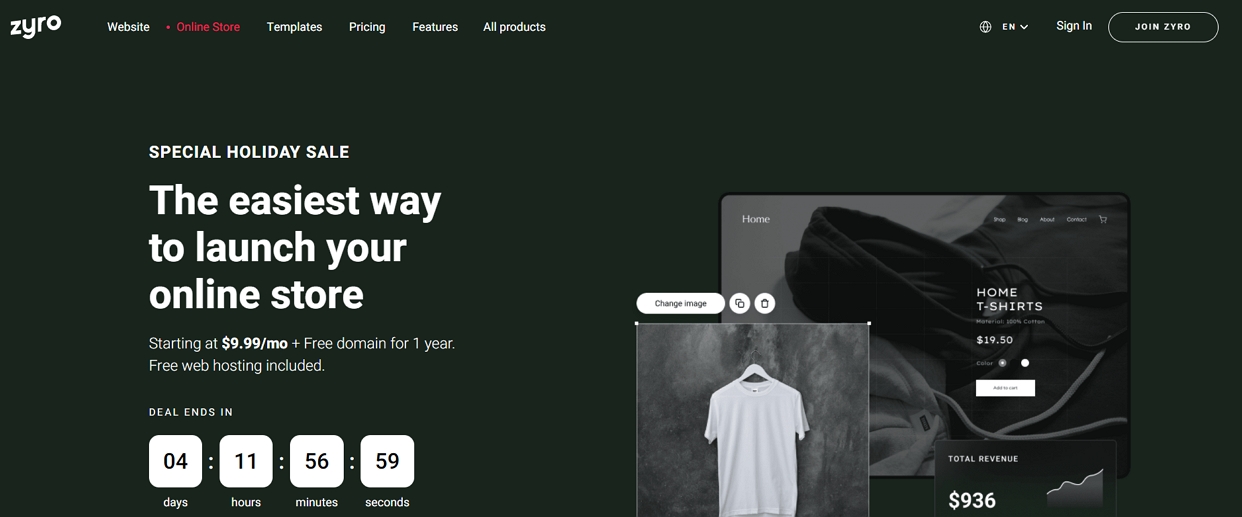The width and height of the screenshot is (1242, 517).
Task: Select the white t-shirt image
Action: click(x=753, y=420)
